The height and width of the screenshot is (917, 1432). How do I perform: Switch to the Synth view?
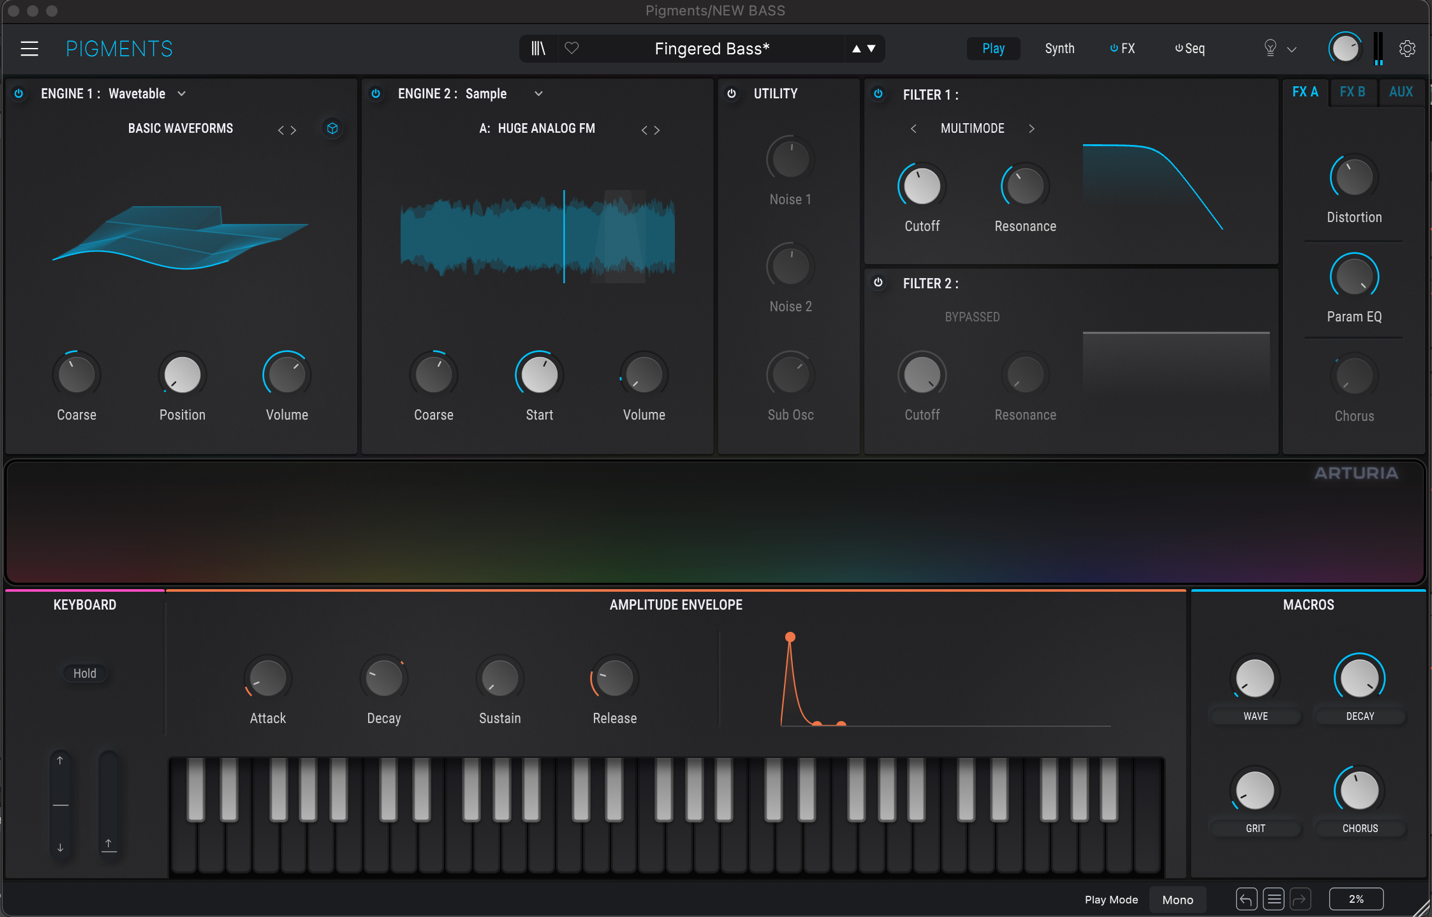1059,48
